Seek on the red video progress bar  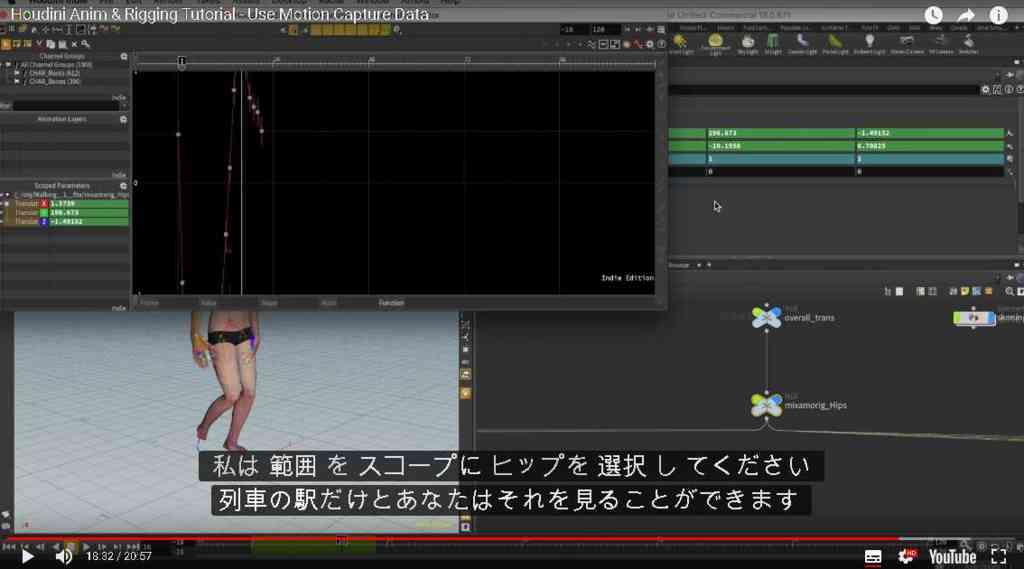tap(451, 539)
